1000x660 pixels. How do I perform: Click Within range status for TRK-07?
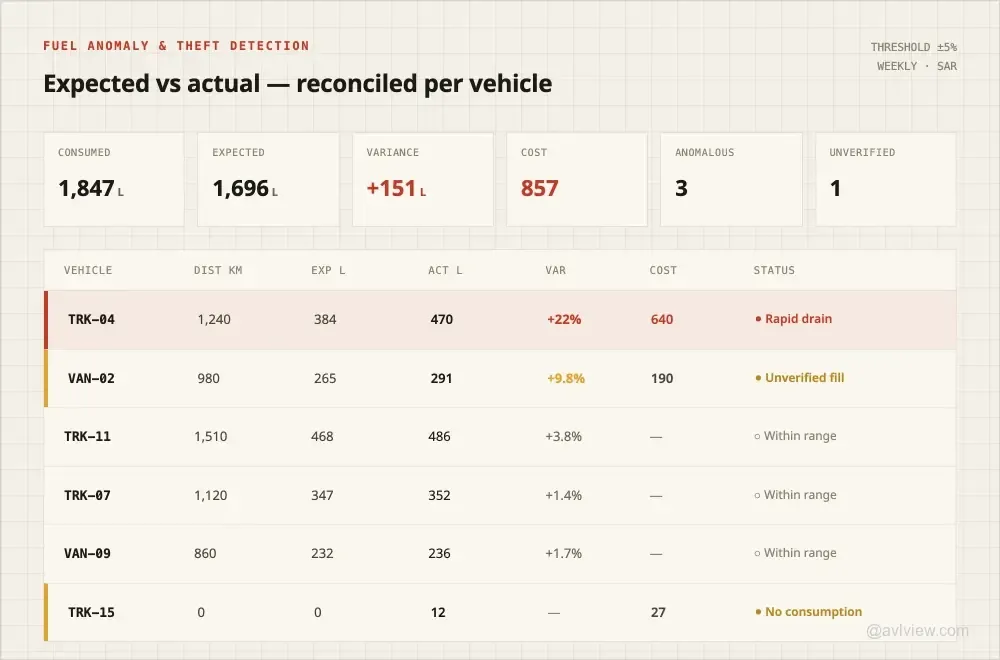pos(795,495)
